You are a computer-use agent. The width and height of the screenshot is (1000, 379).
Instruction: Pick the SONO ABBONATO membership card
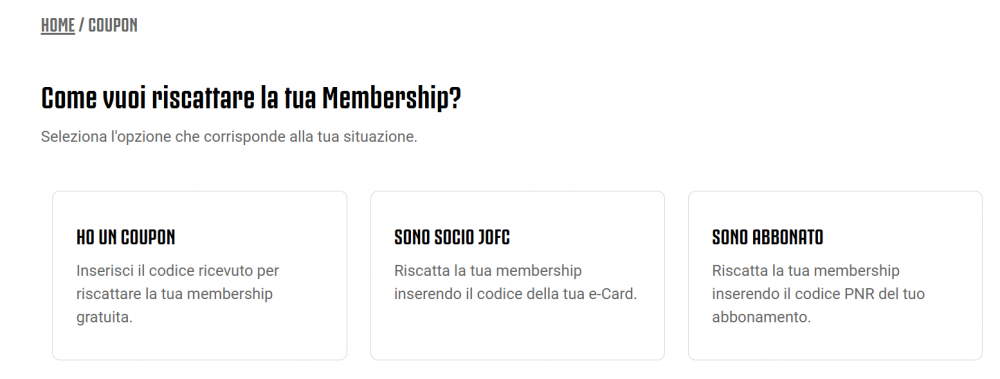point(835,276)
